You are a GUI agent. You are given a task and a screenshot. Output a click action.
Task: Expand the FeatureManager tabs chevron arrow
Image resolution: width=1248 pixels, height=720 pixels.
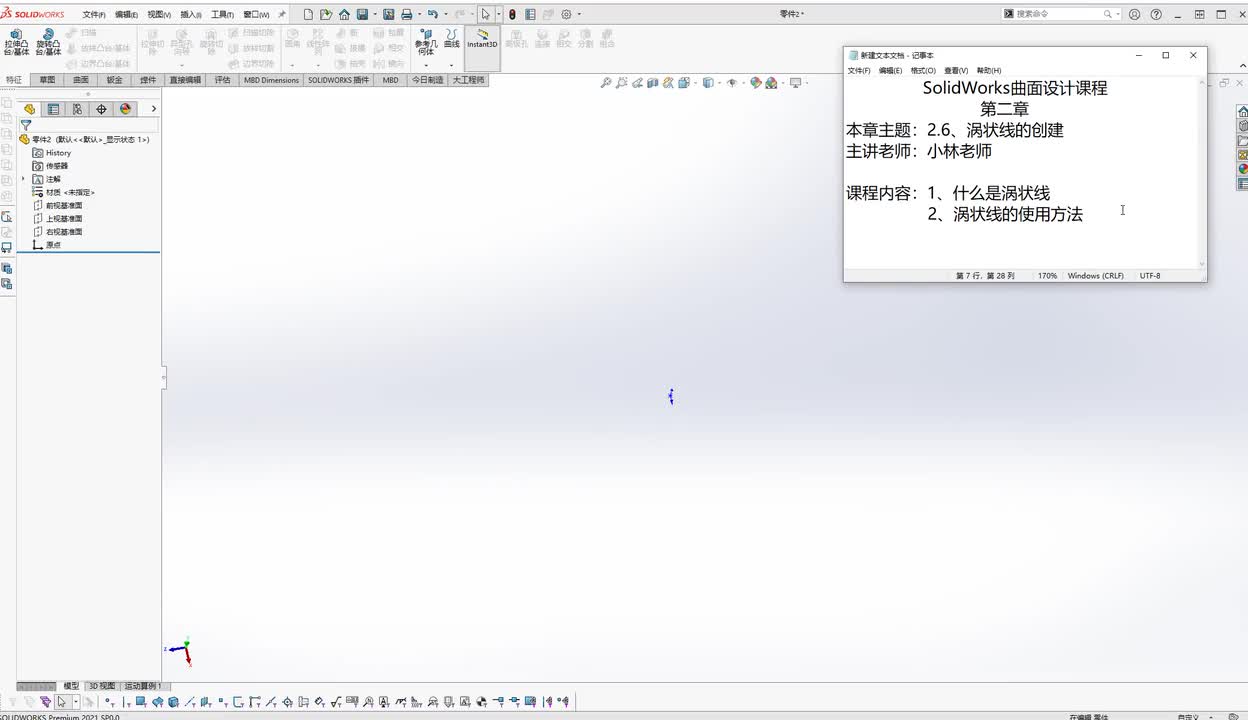coord(153,109)
